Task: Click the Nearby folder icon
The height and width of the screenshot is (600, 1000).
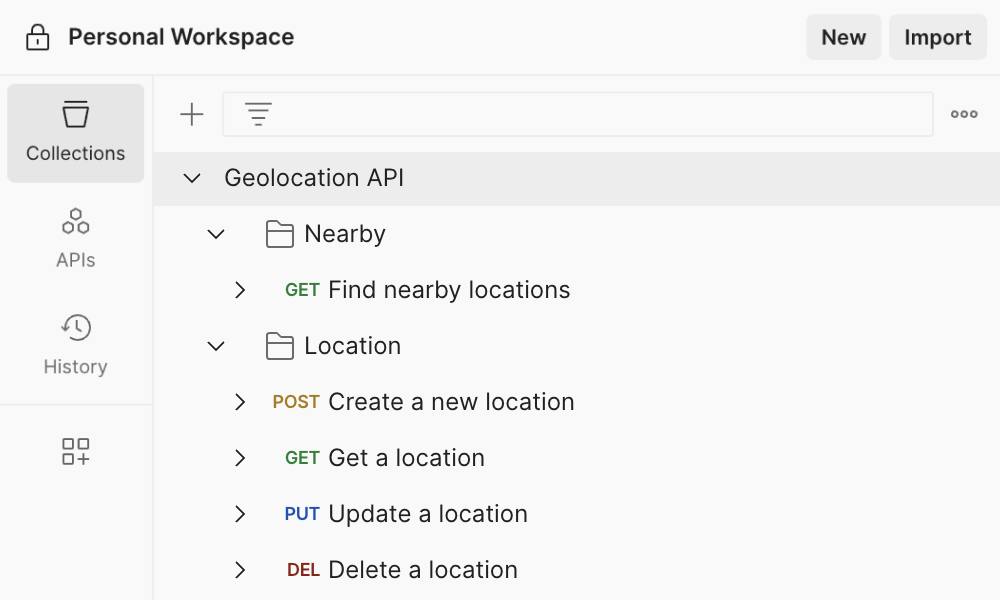Action: click(x=279, y=233)
